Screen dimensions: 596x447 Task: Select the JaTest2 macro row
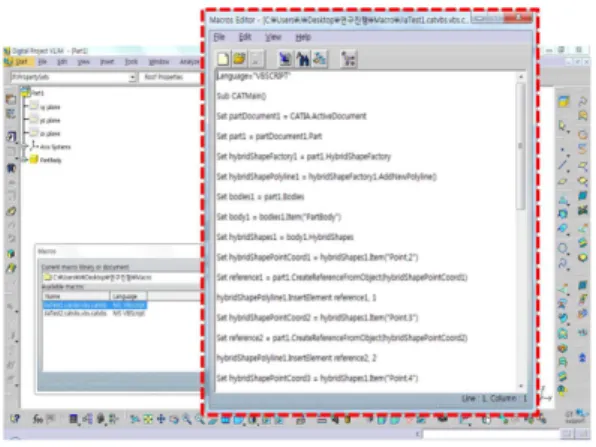(94, 313)
